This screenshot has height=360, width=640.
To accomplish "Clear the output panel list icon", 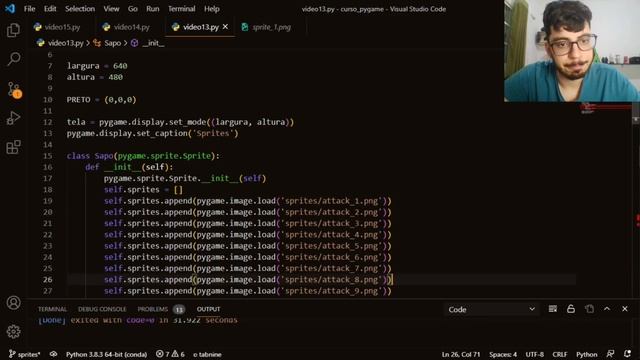I will point(553,309).
